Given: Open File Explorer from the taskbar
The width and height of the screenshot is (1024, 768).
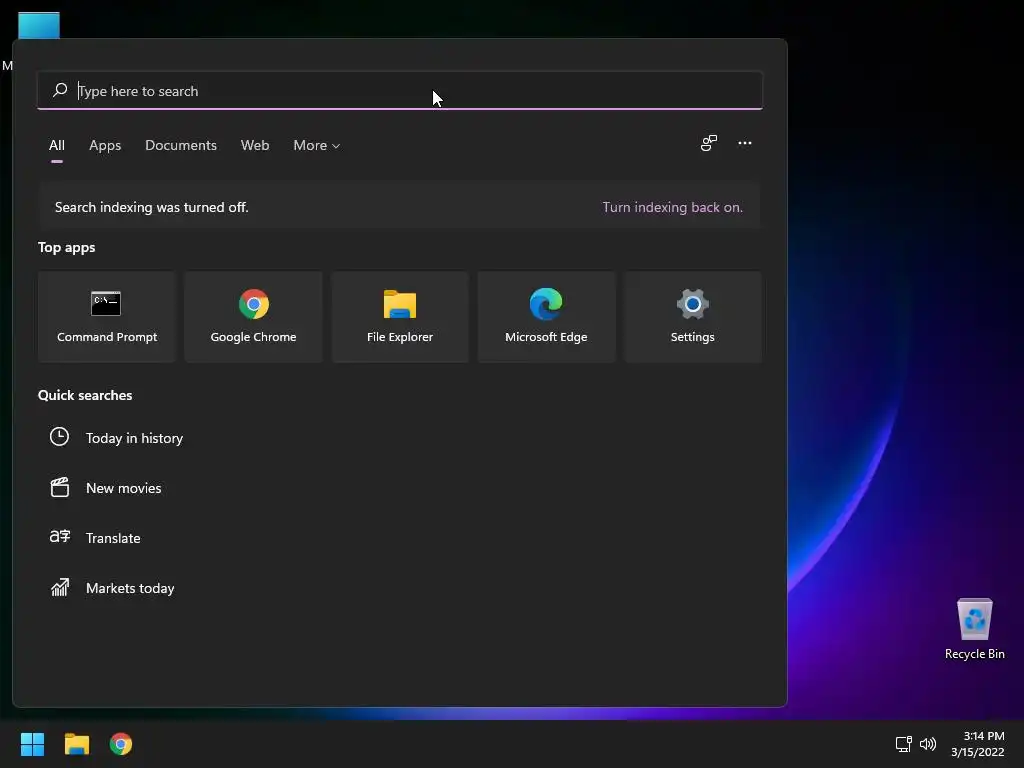Looking at the screenshot, I should 76,744.
